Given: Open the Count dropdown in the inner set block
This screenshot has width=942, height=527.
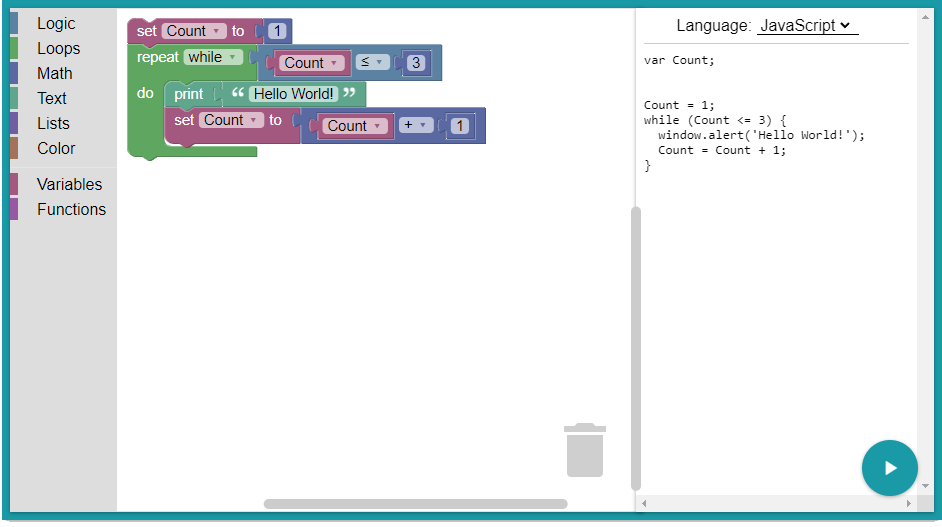Looking at the screenshot, I should point(231,120).
